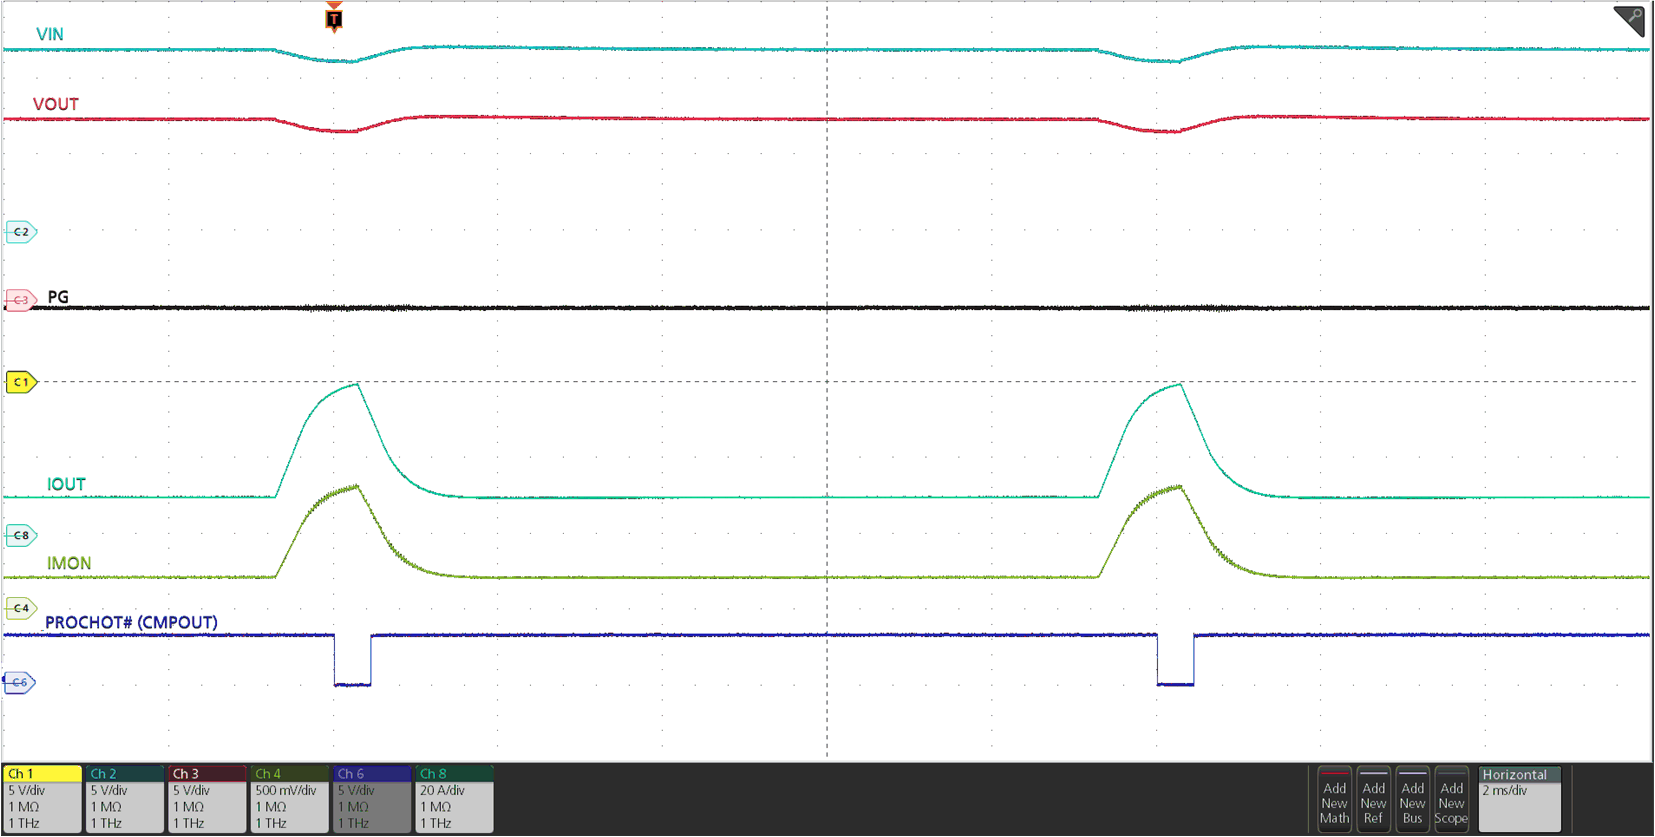Viewport: 1655px width, 837px height.
Task: Click the PG waveform label
Action: pos(58,297)
